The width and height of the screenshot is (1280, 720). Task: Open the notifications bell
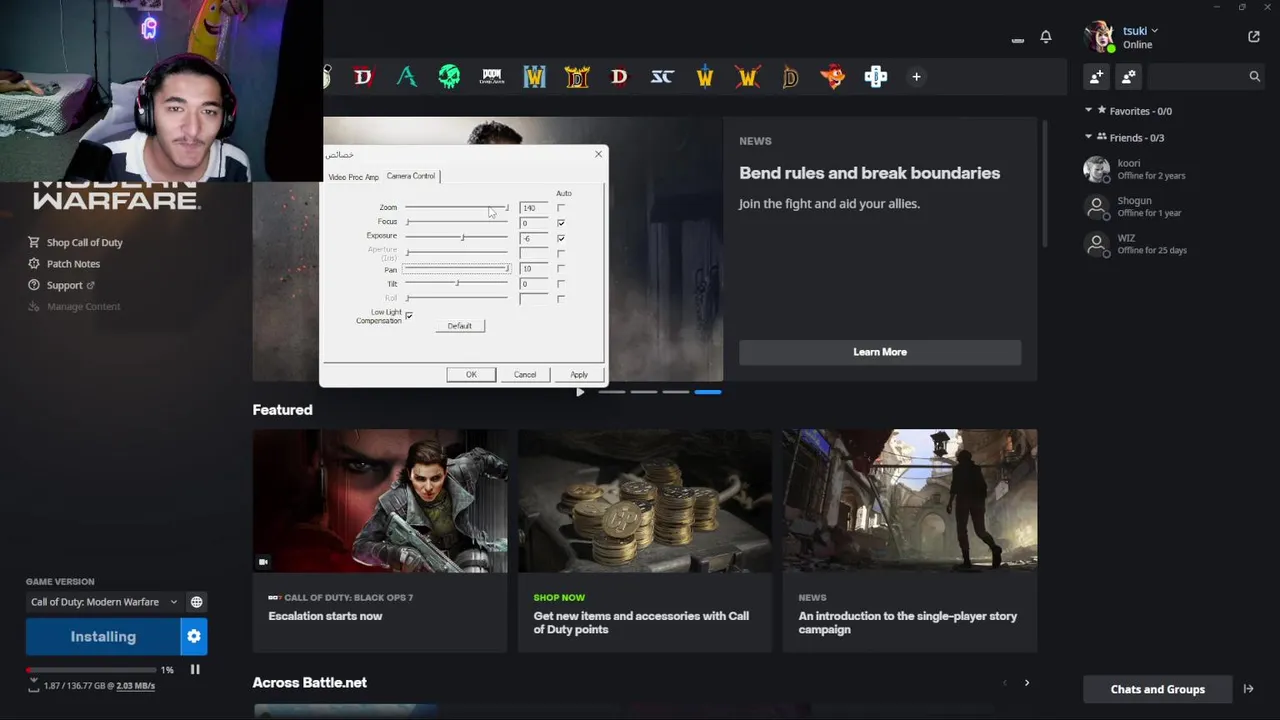[1045, 37]
